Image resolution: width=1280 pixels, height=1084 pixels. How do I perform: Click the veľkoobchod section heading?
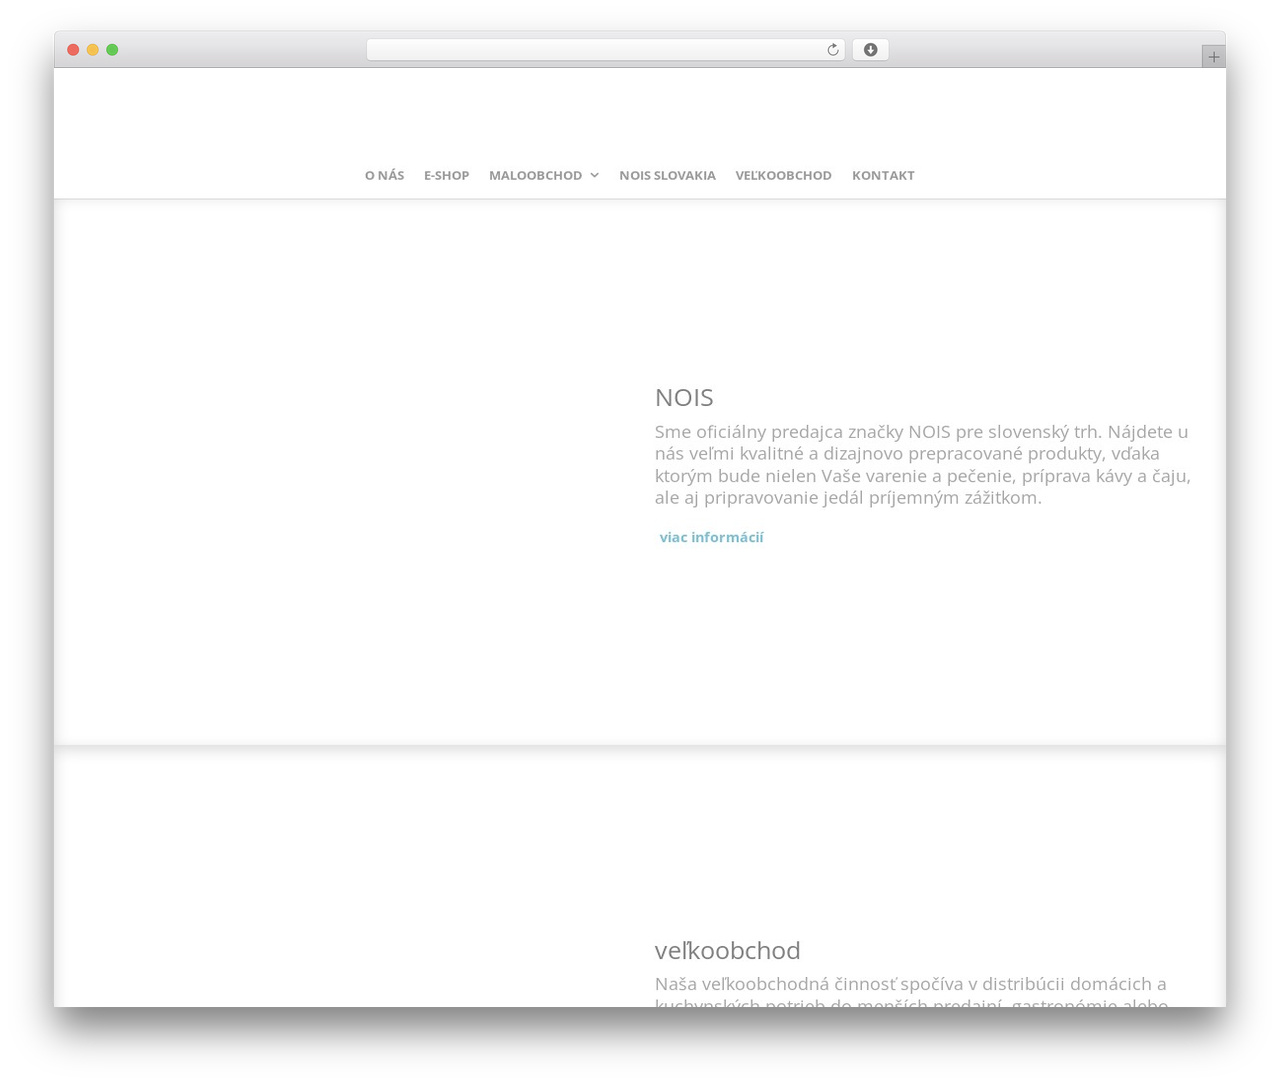pyautogui.click(x=727, y=950)
